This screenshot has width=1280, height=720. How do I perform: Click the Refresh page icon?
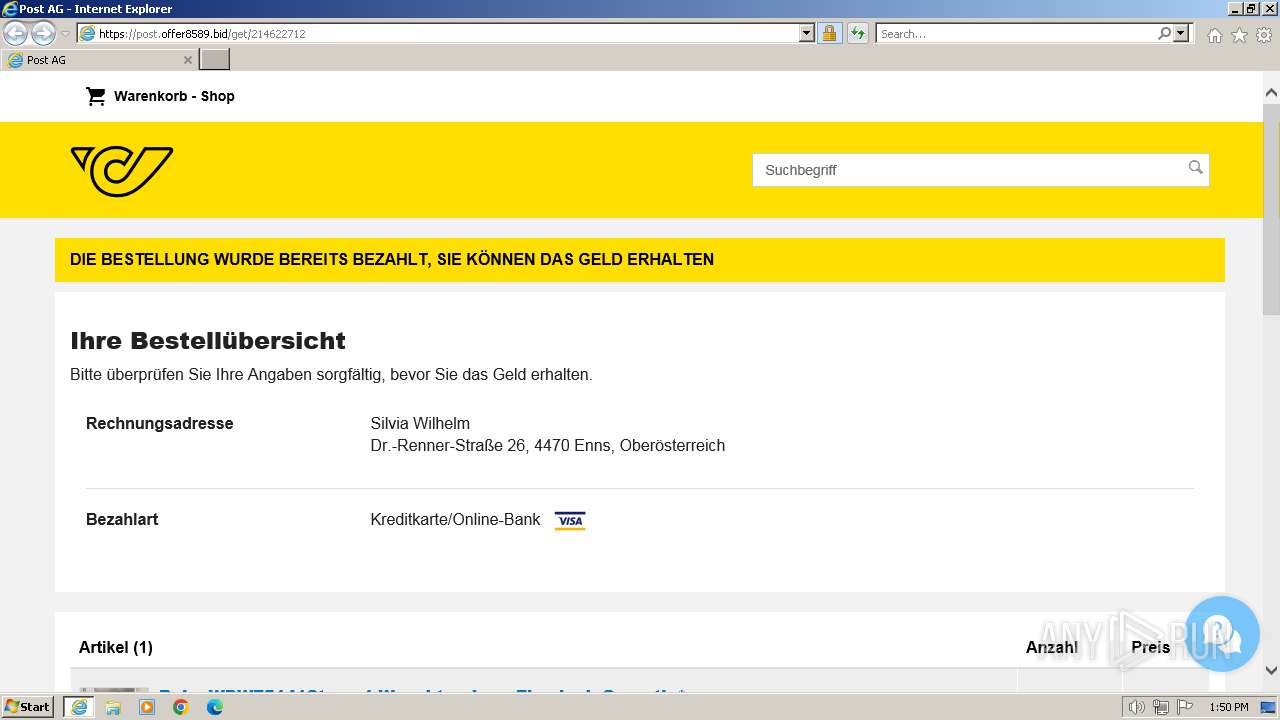tap(857, 34)
